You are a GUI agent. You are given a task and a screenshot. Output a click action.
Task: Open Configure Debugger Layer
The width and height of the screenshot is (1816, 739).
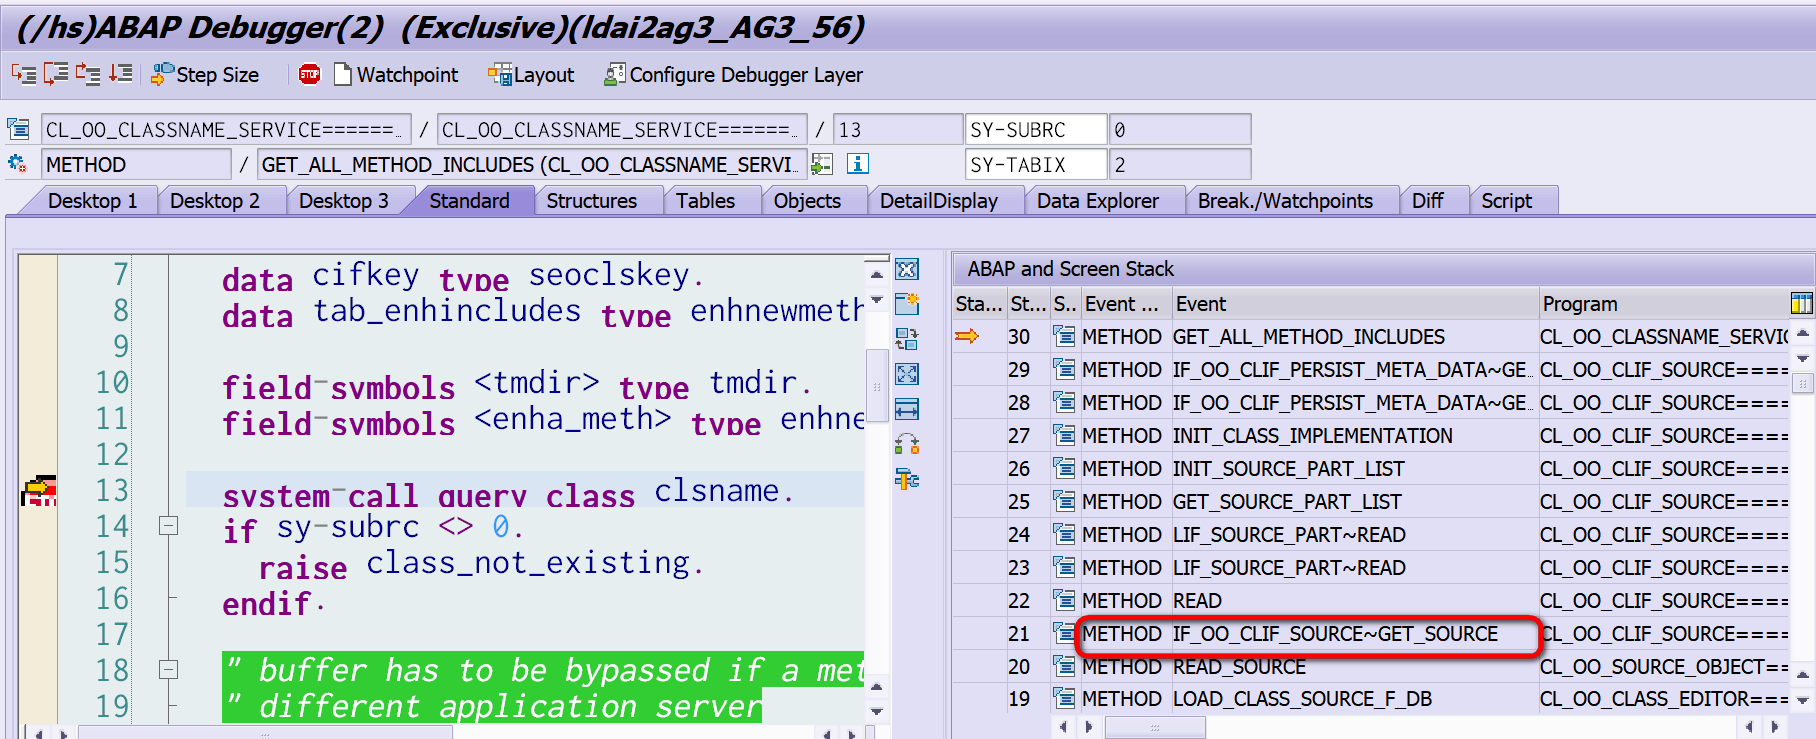pyautogui.click(x=733, y=75)
